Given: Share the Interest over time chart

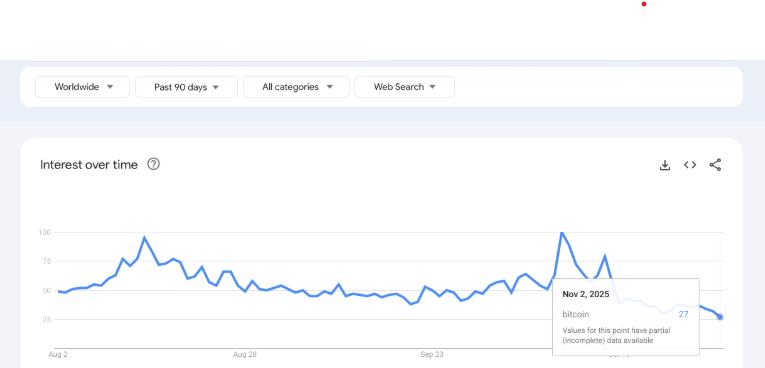Looking at the screenshot, I should [715, 165].
